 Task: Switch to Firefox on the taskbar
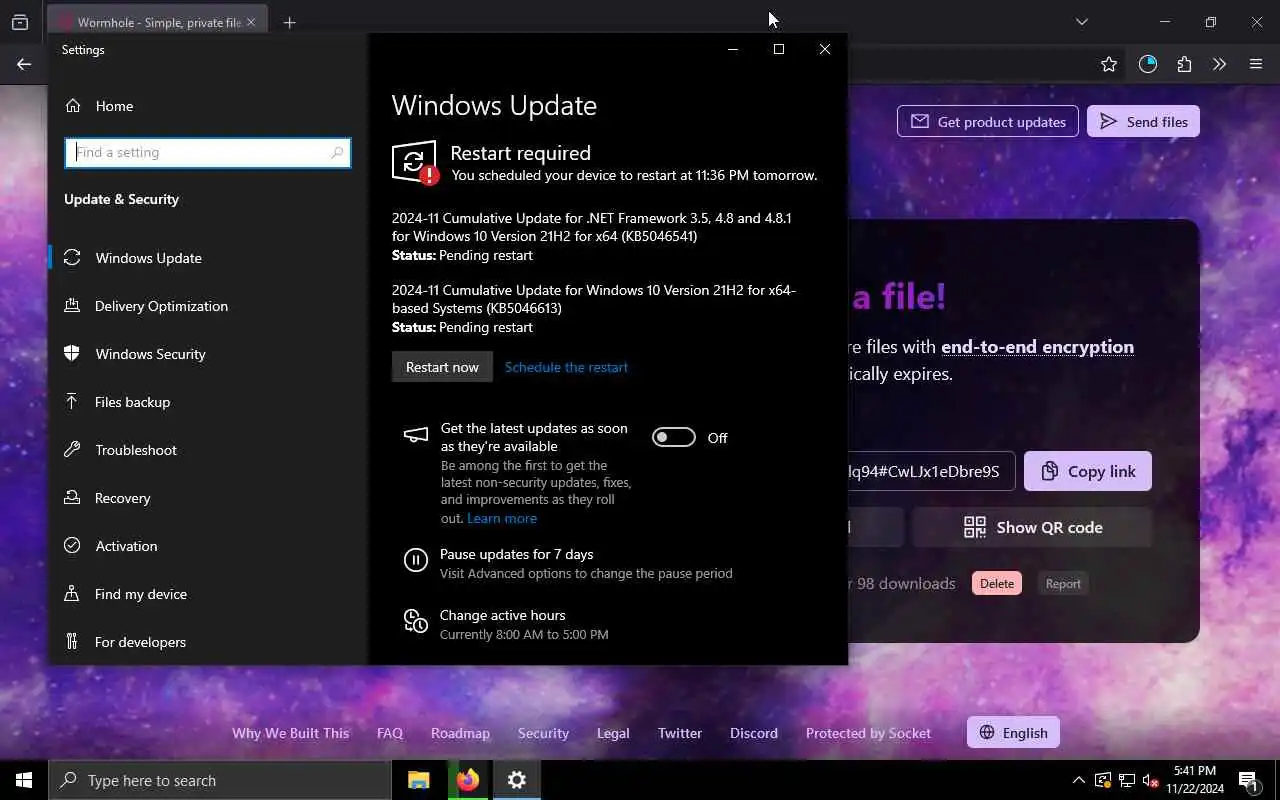coord(468,780)
